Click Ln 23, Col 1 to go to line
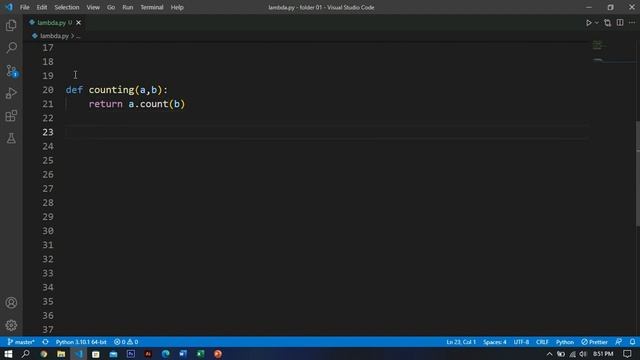 (x=461, y=342)
